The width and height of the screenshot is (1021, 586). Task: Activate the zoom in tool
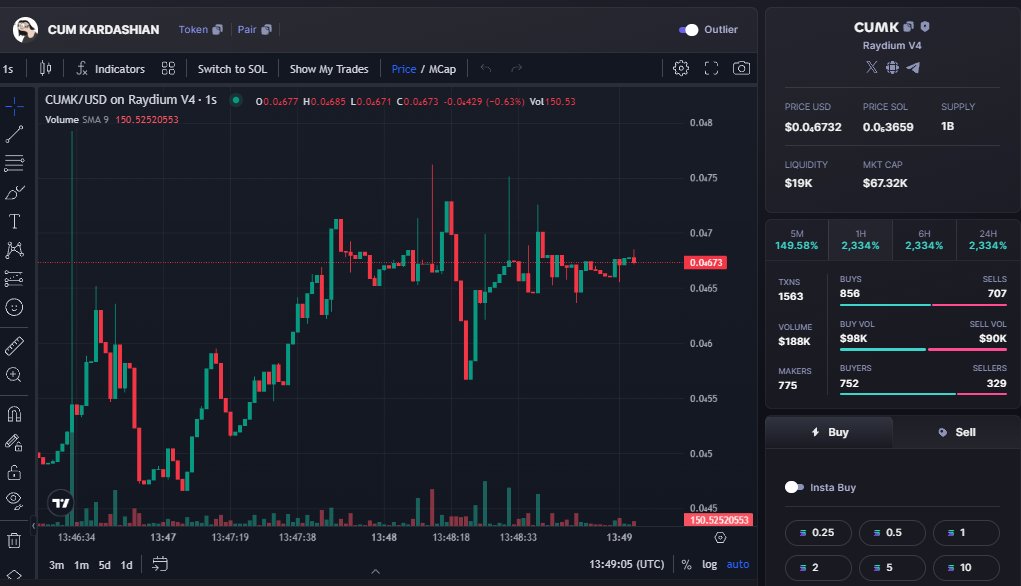pyautogui.click(x=14, y=375)
